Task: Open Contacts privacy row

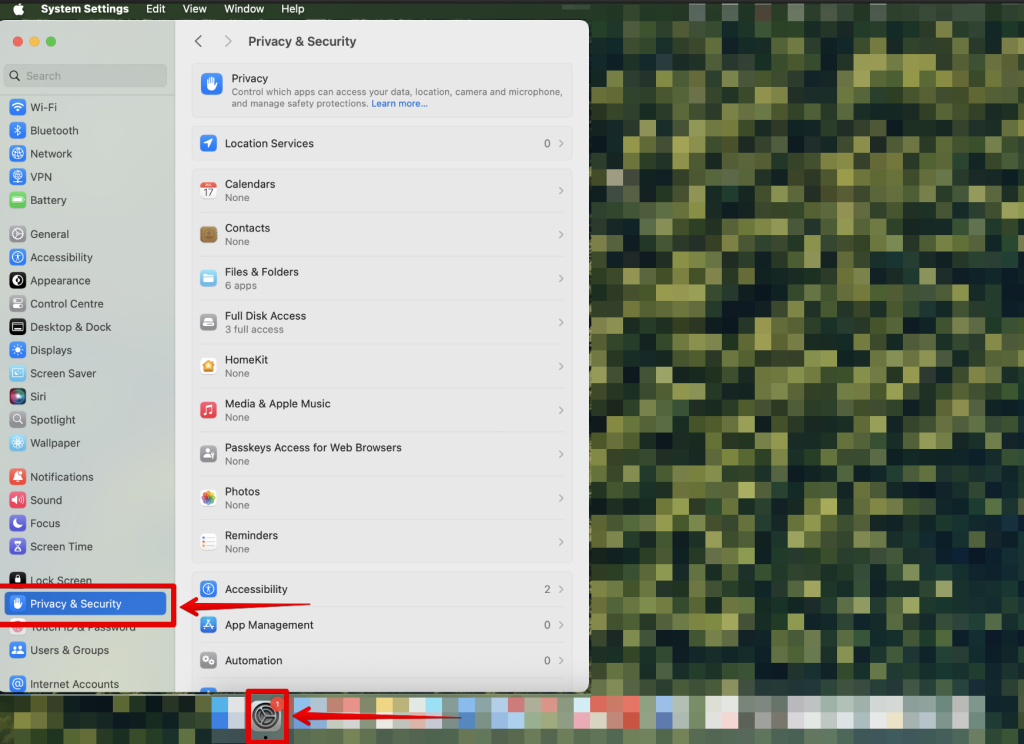Action: [x=382, y=235]
